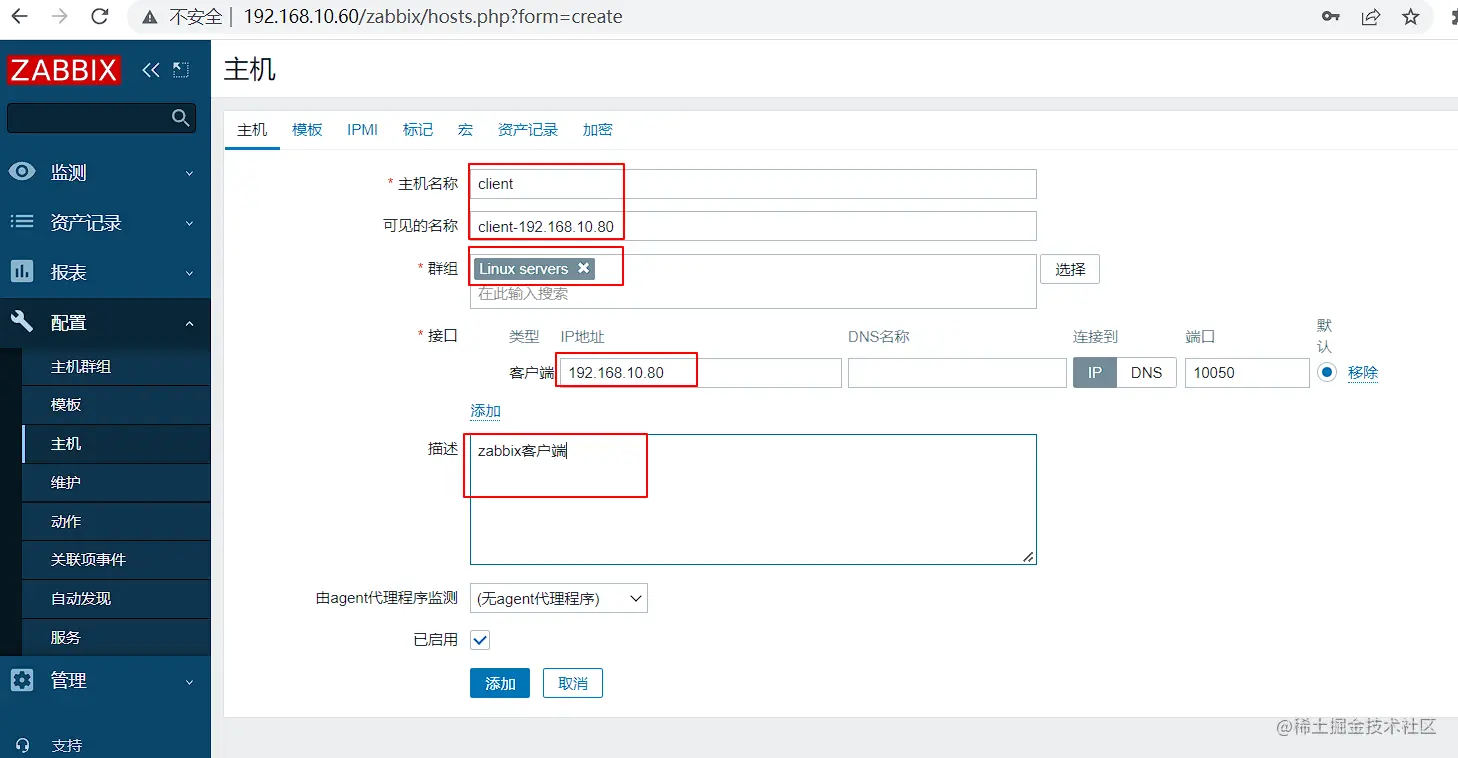Image resolution: width=1458 pixels, height=758 pixels.
Task: Switch to the 资产记录 tab
Action: click(528, 130)
